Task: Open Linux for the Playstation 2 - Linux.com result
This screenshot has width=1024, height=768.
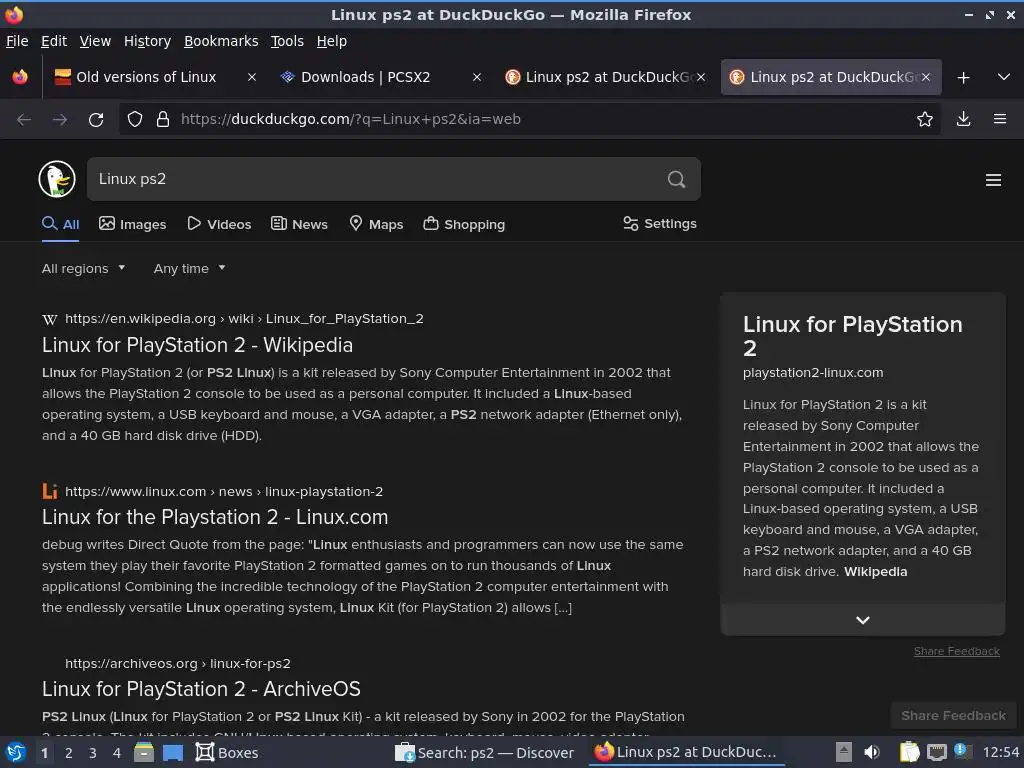Action: coord(215,517)
